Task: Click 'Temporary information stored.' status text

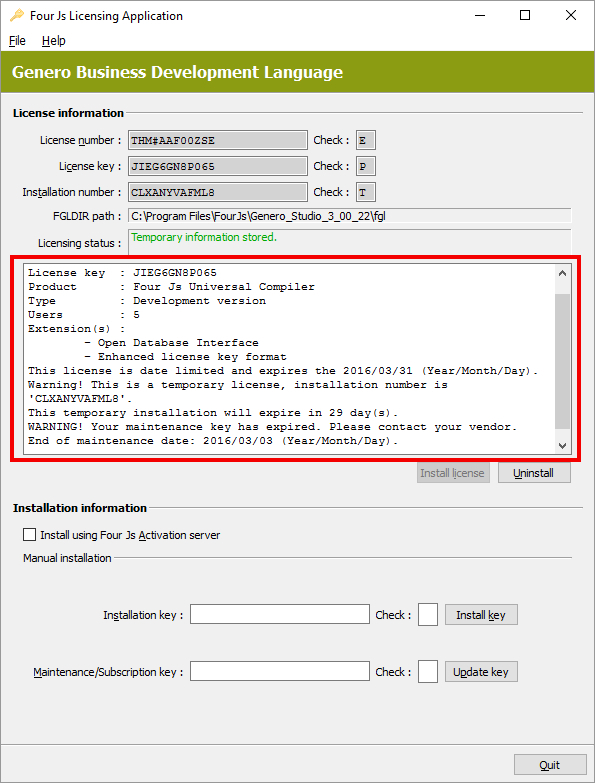Action: (x=204, y=237)
